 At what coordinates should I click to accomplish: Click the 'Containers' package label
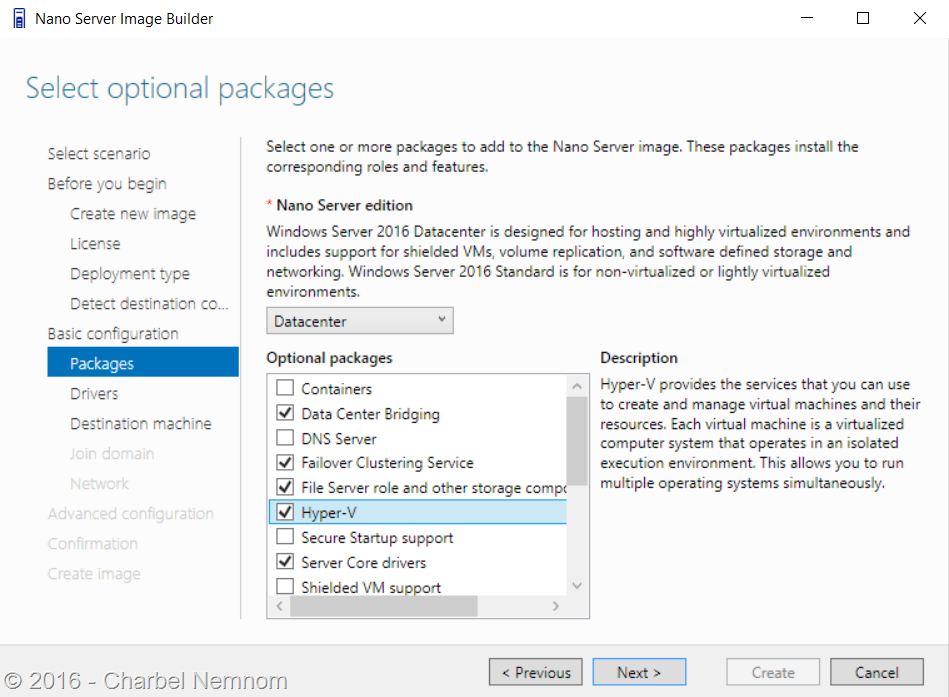coord(337,389)
